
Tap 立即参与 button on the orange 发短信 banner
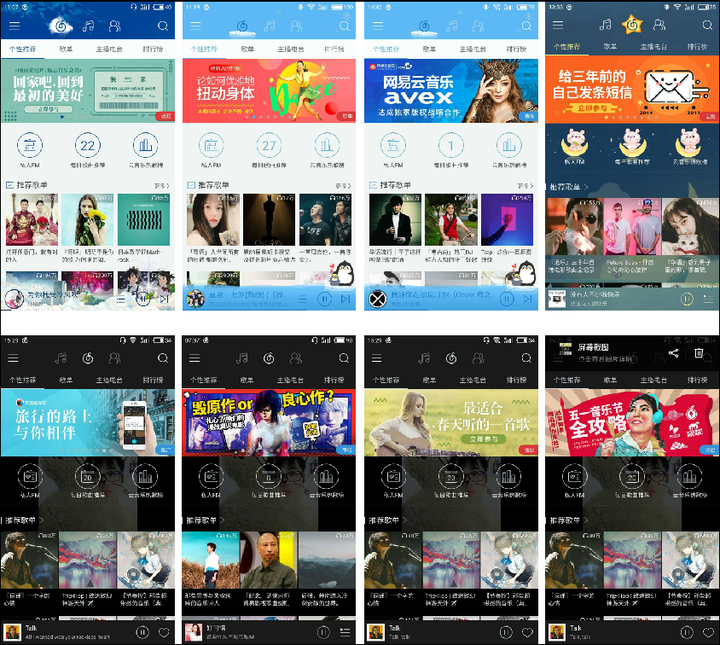point(592,108)
